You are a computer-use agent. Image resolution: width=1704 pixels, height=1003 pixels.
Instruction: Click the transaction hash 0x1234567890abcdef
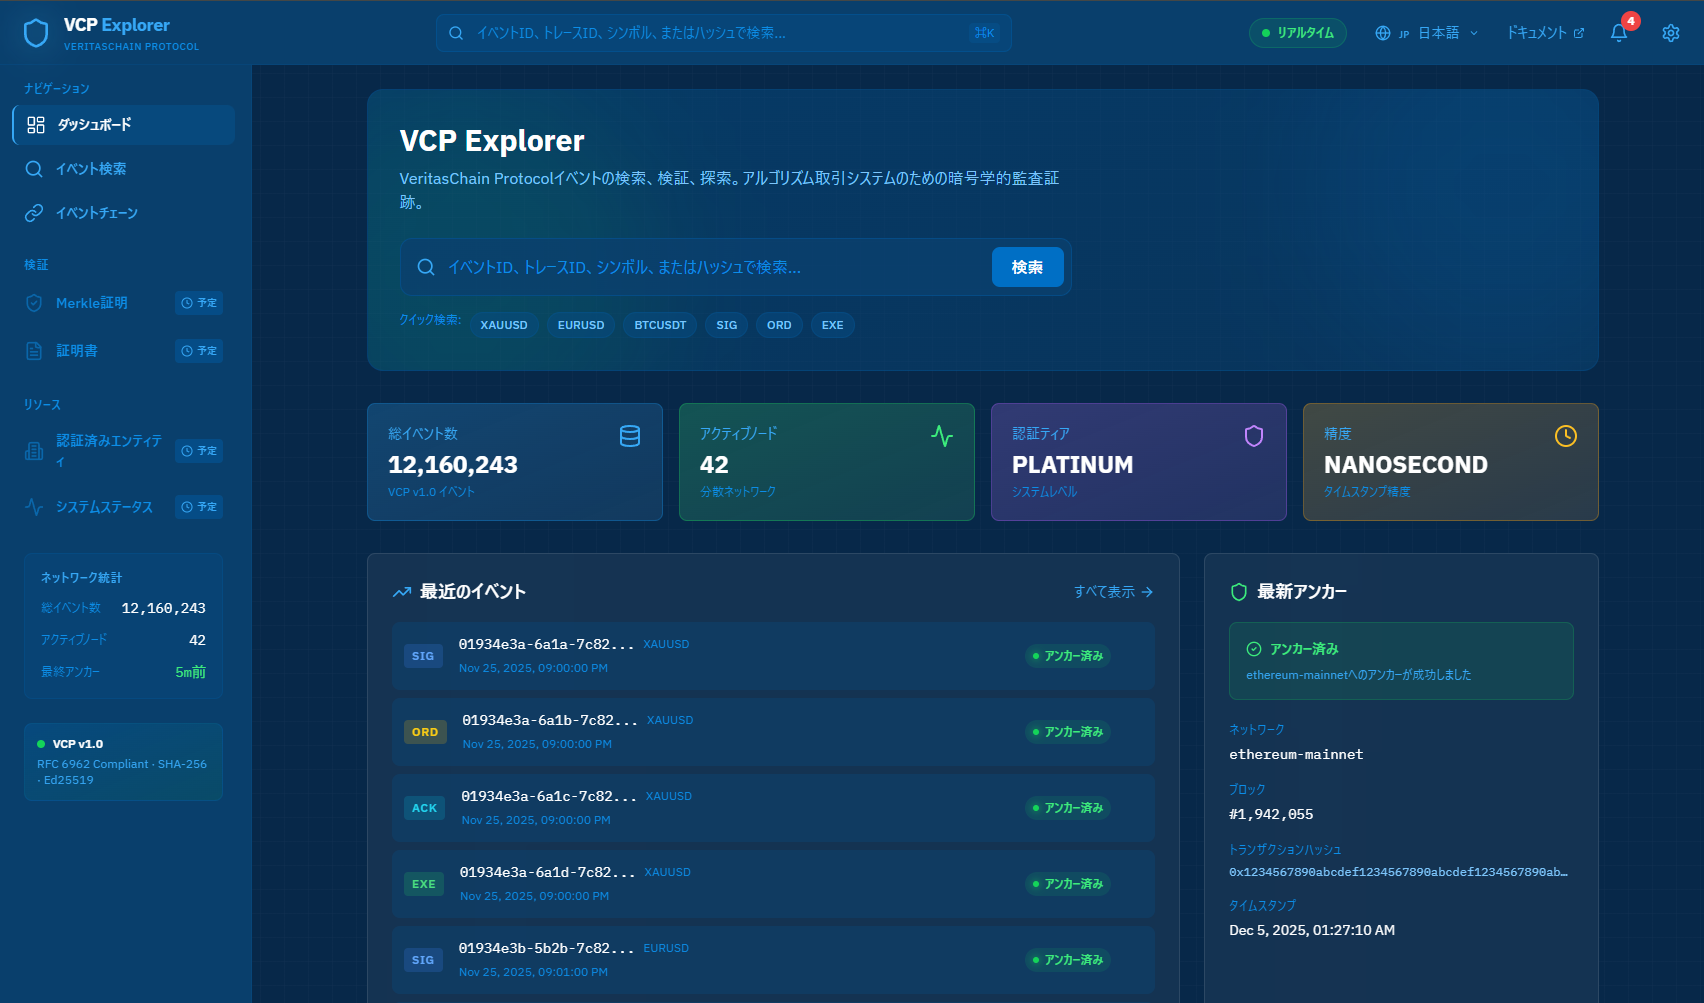1398,872
